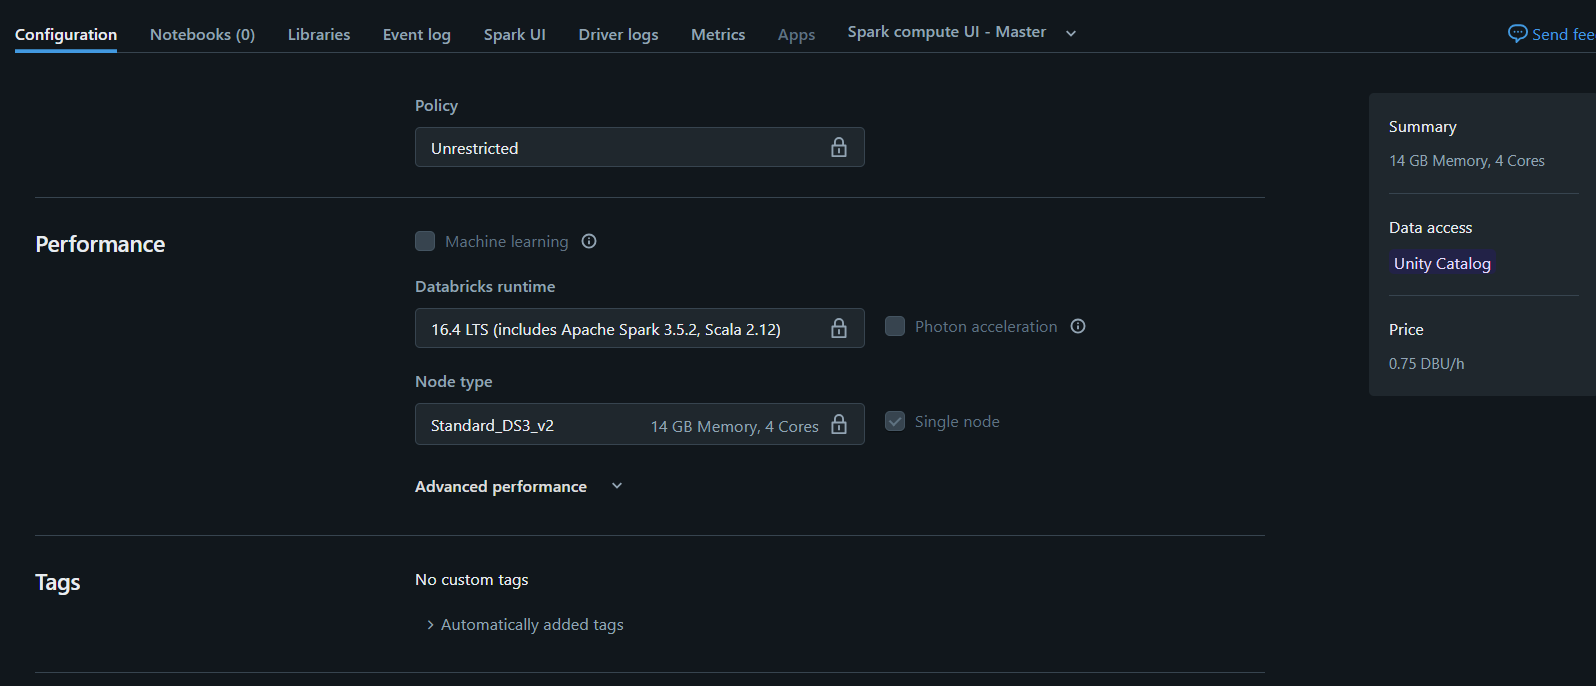Click info icon beside Machine learning
This screenshot has height=686, width=1596.
(589, 241)
